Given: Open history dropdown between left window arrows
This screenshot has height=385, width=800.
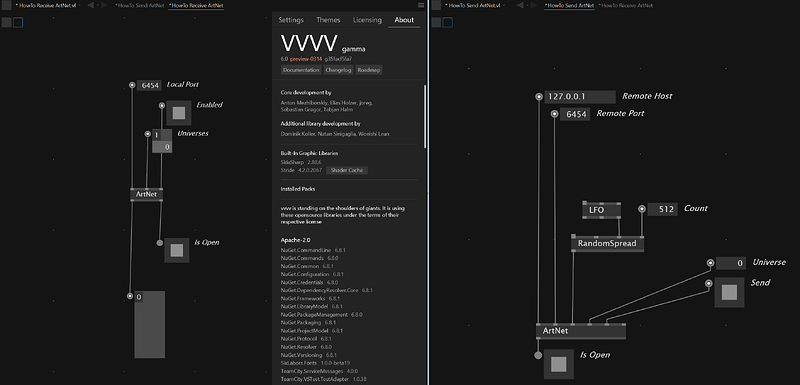Looking at the screenshot, I should click(97, 6).
